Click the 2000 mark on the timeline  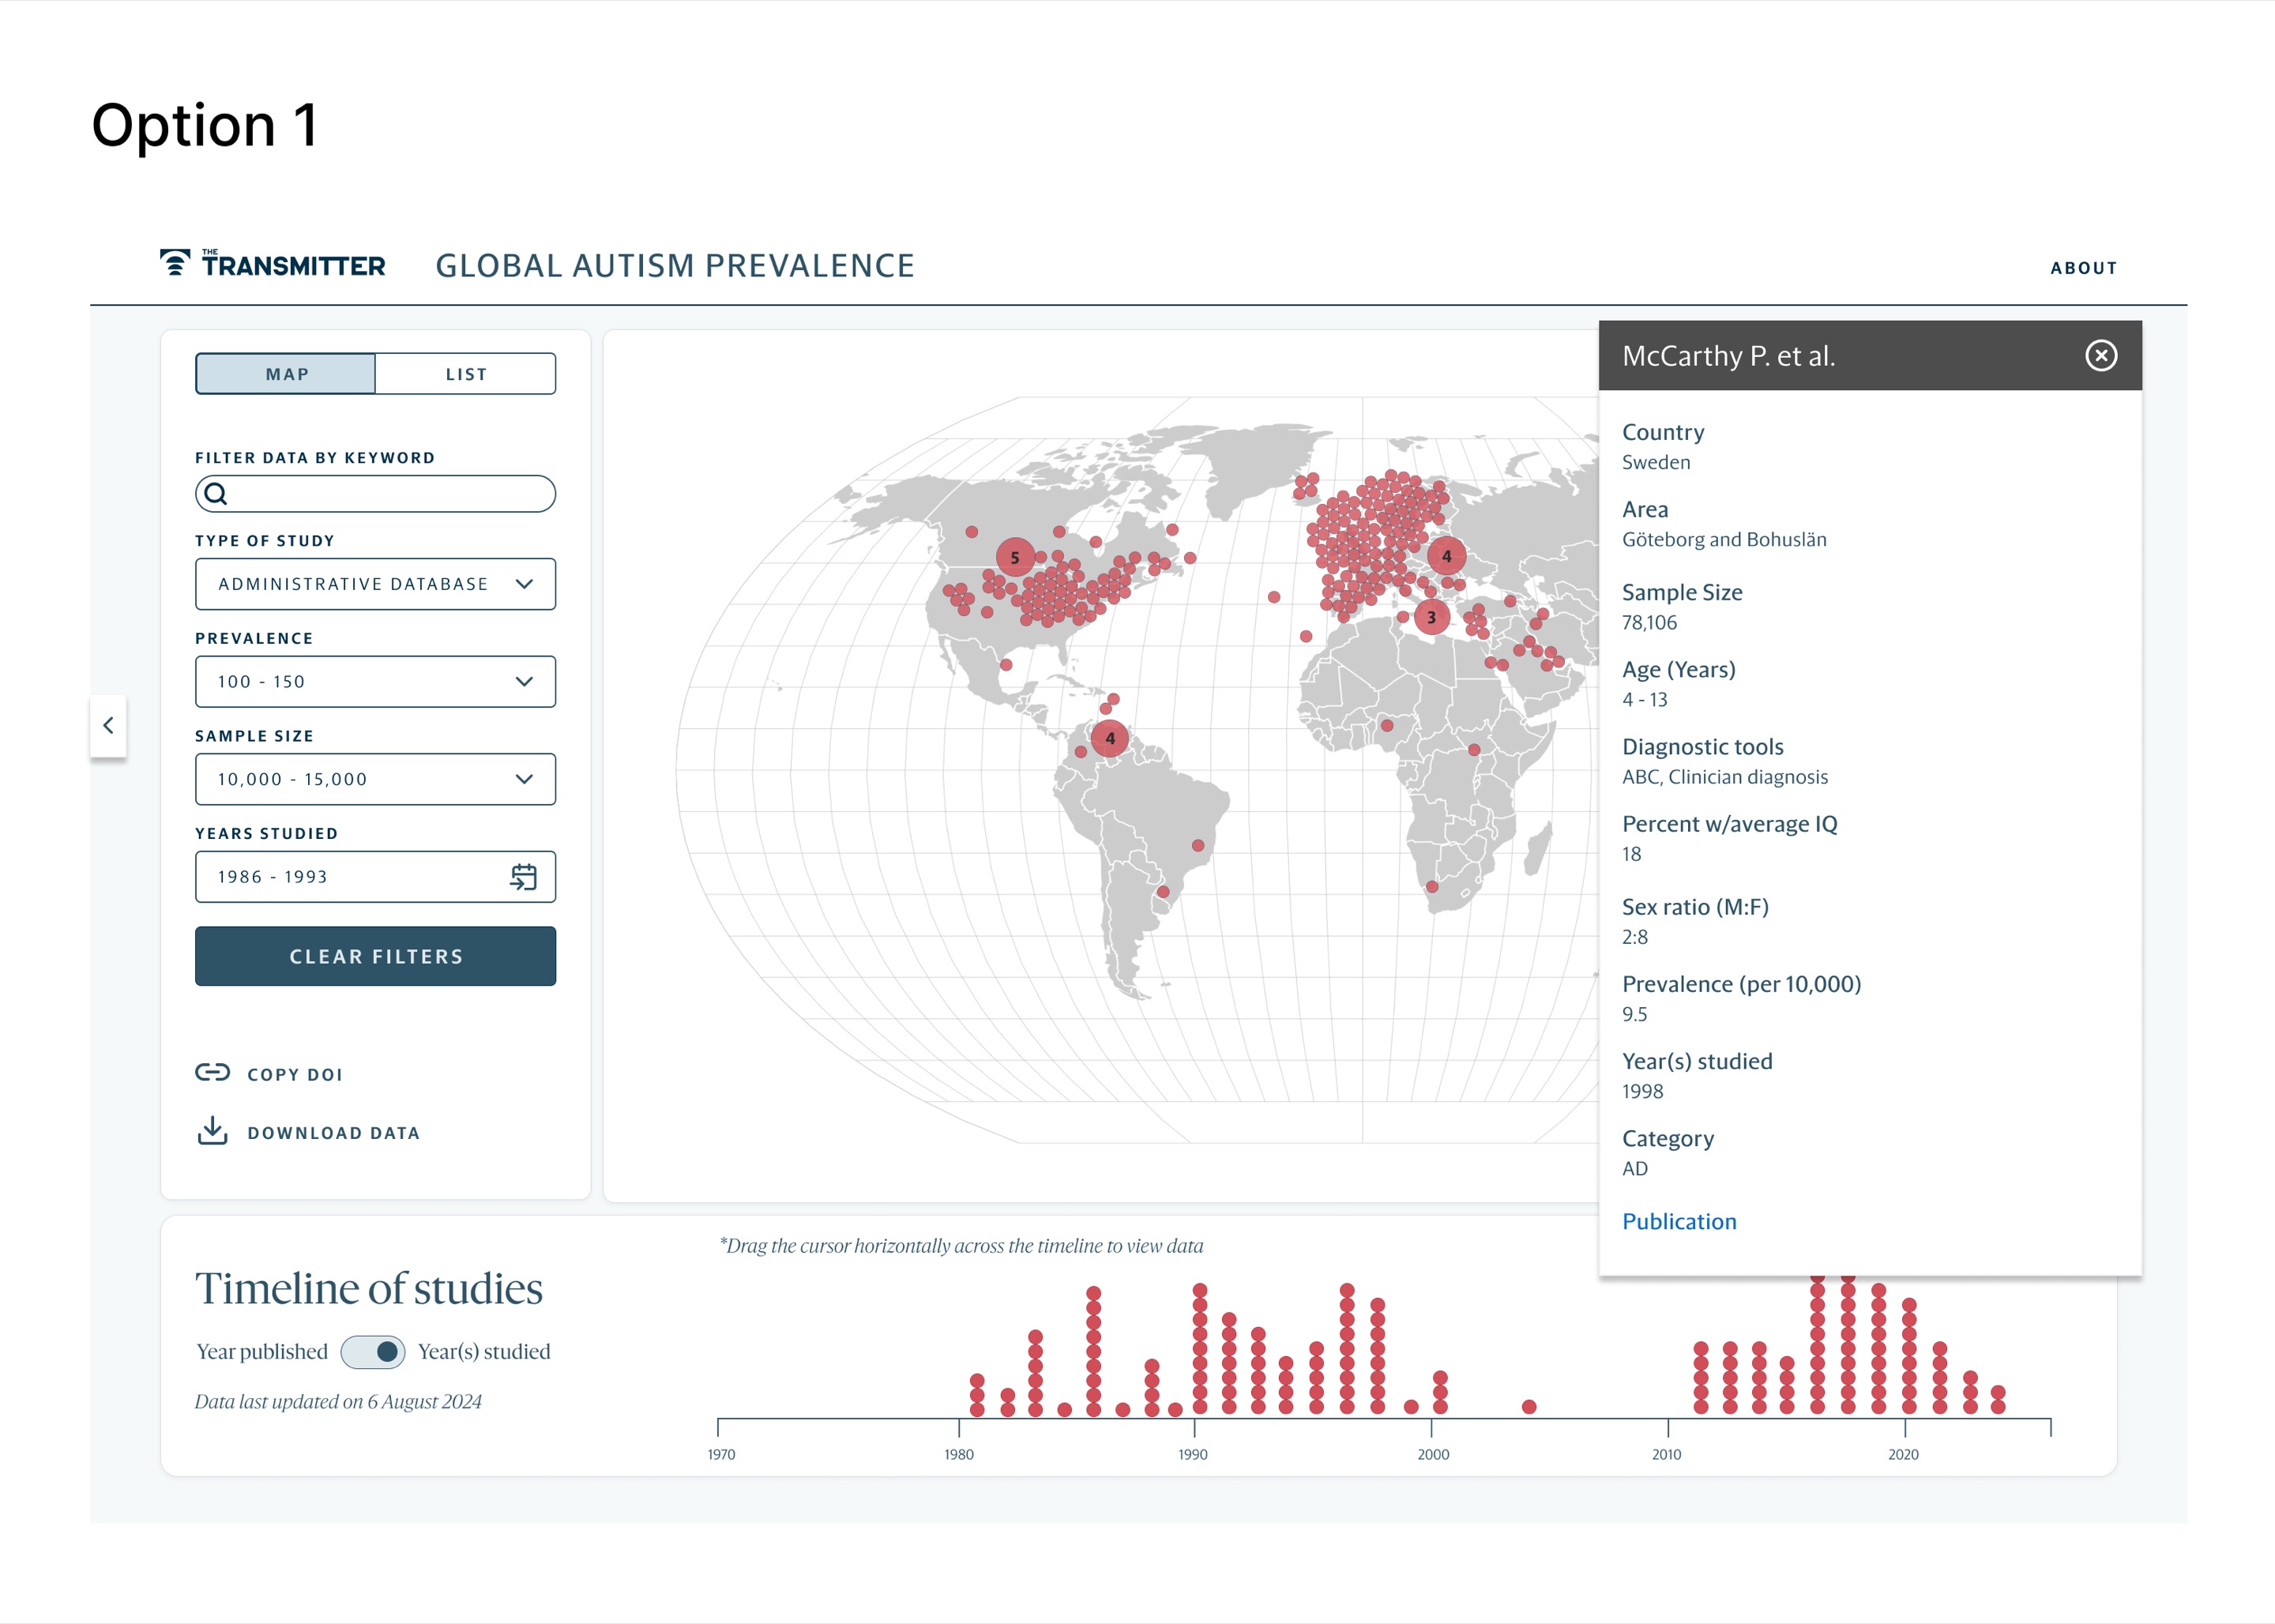1432,1454
